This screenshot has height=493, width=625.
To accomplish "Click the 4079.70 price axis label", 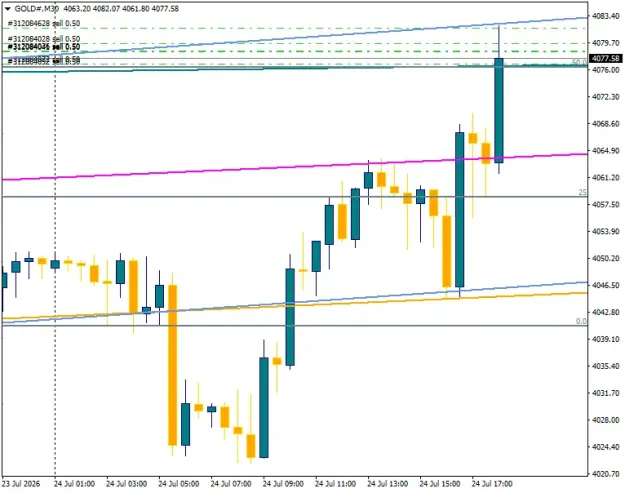I will point(605,43).
